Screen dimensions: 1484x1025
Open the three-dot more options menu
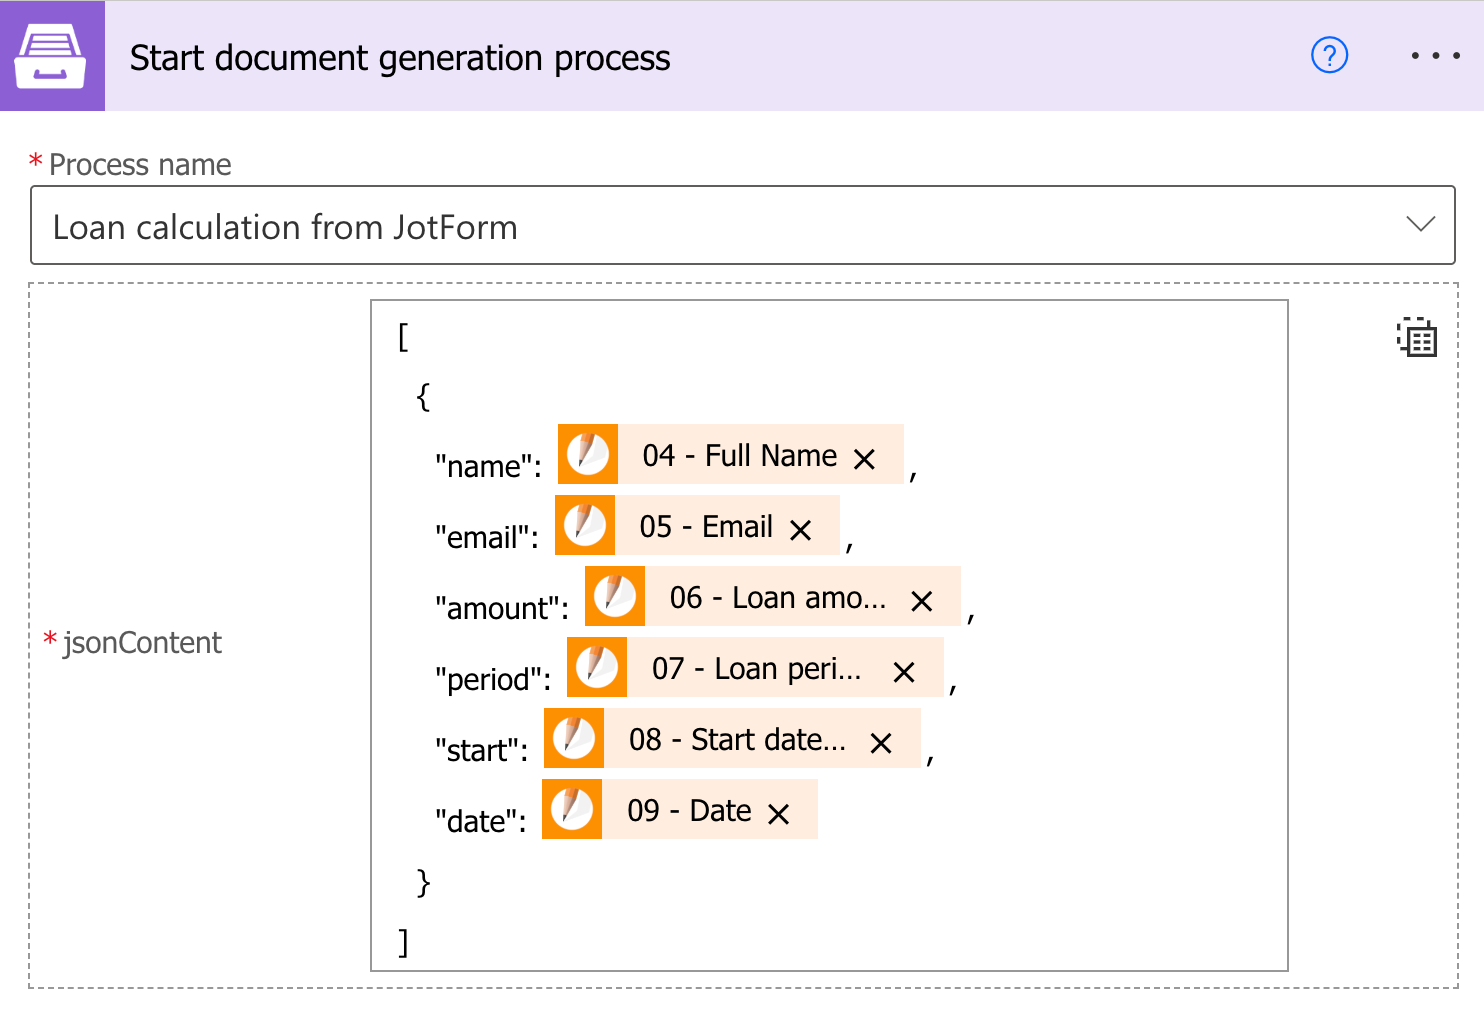1435,55
